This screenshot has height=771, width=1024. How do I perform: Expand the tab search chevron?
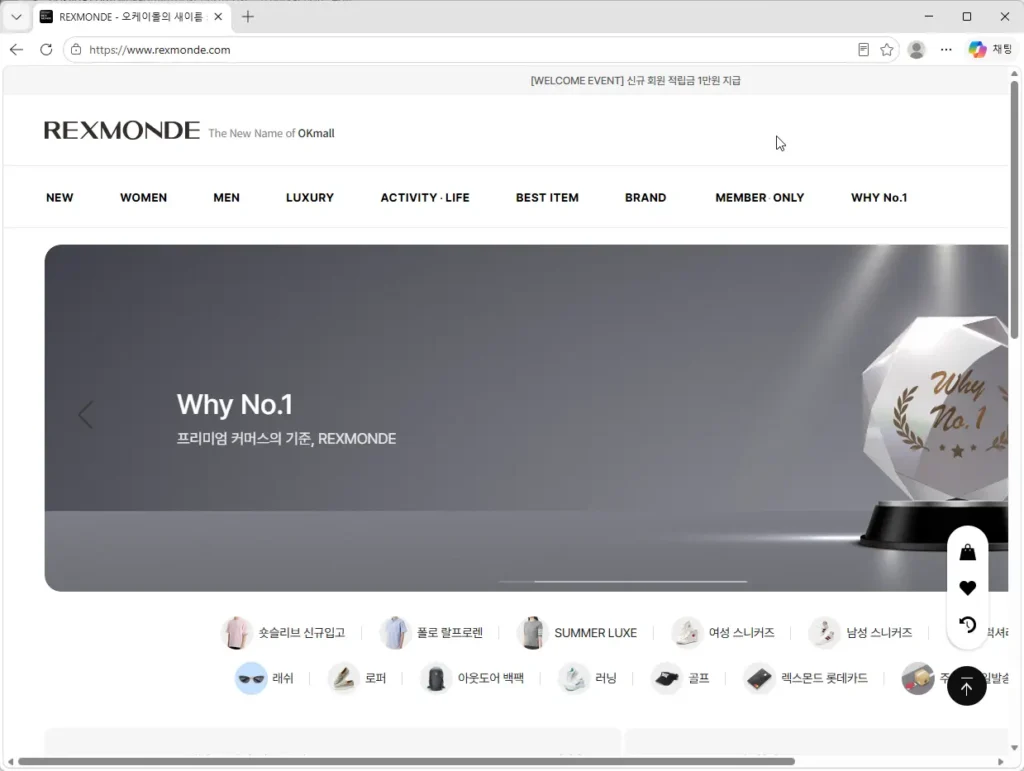(16, 17)
